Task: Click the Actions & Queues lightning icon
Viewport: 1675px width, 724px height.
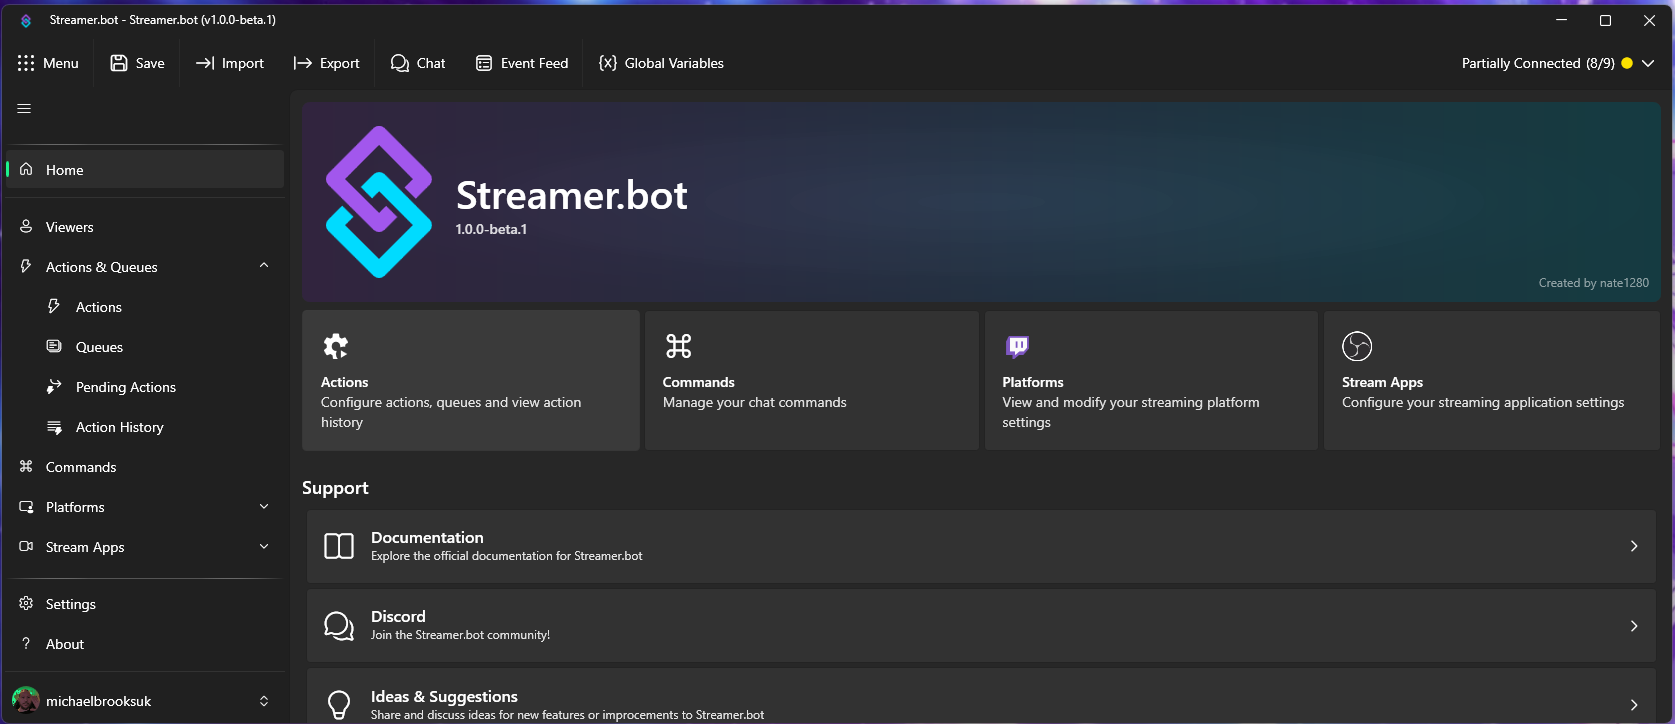Action: click(x=26, y=266)
